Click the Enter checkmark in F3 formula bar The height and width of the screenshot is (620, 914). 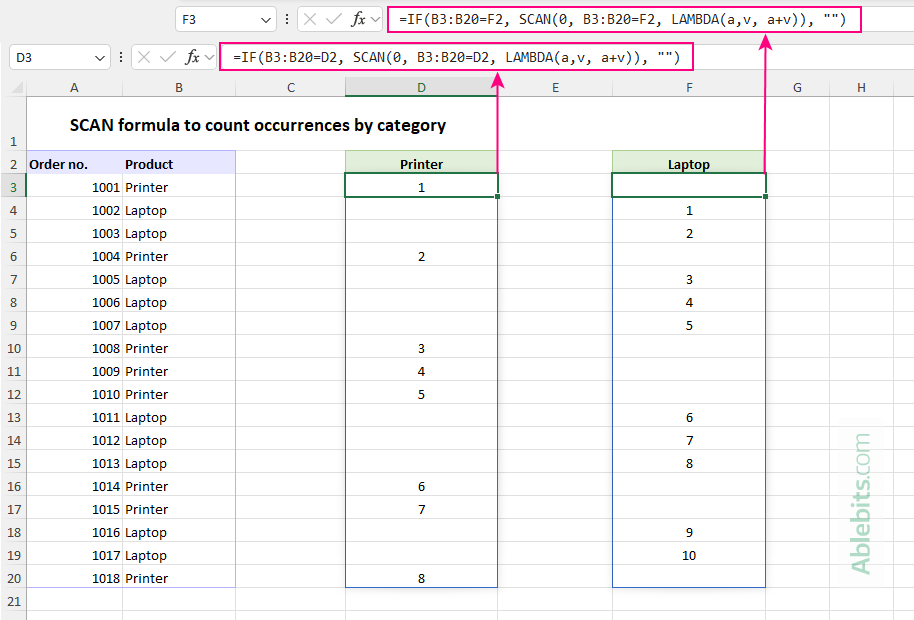(333, 19)
